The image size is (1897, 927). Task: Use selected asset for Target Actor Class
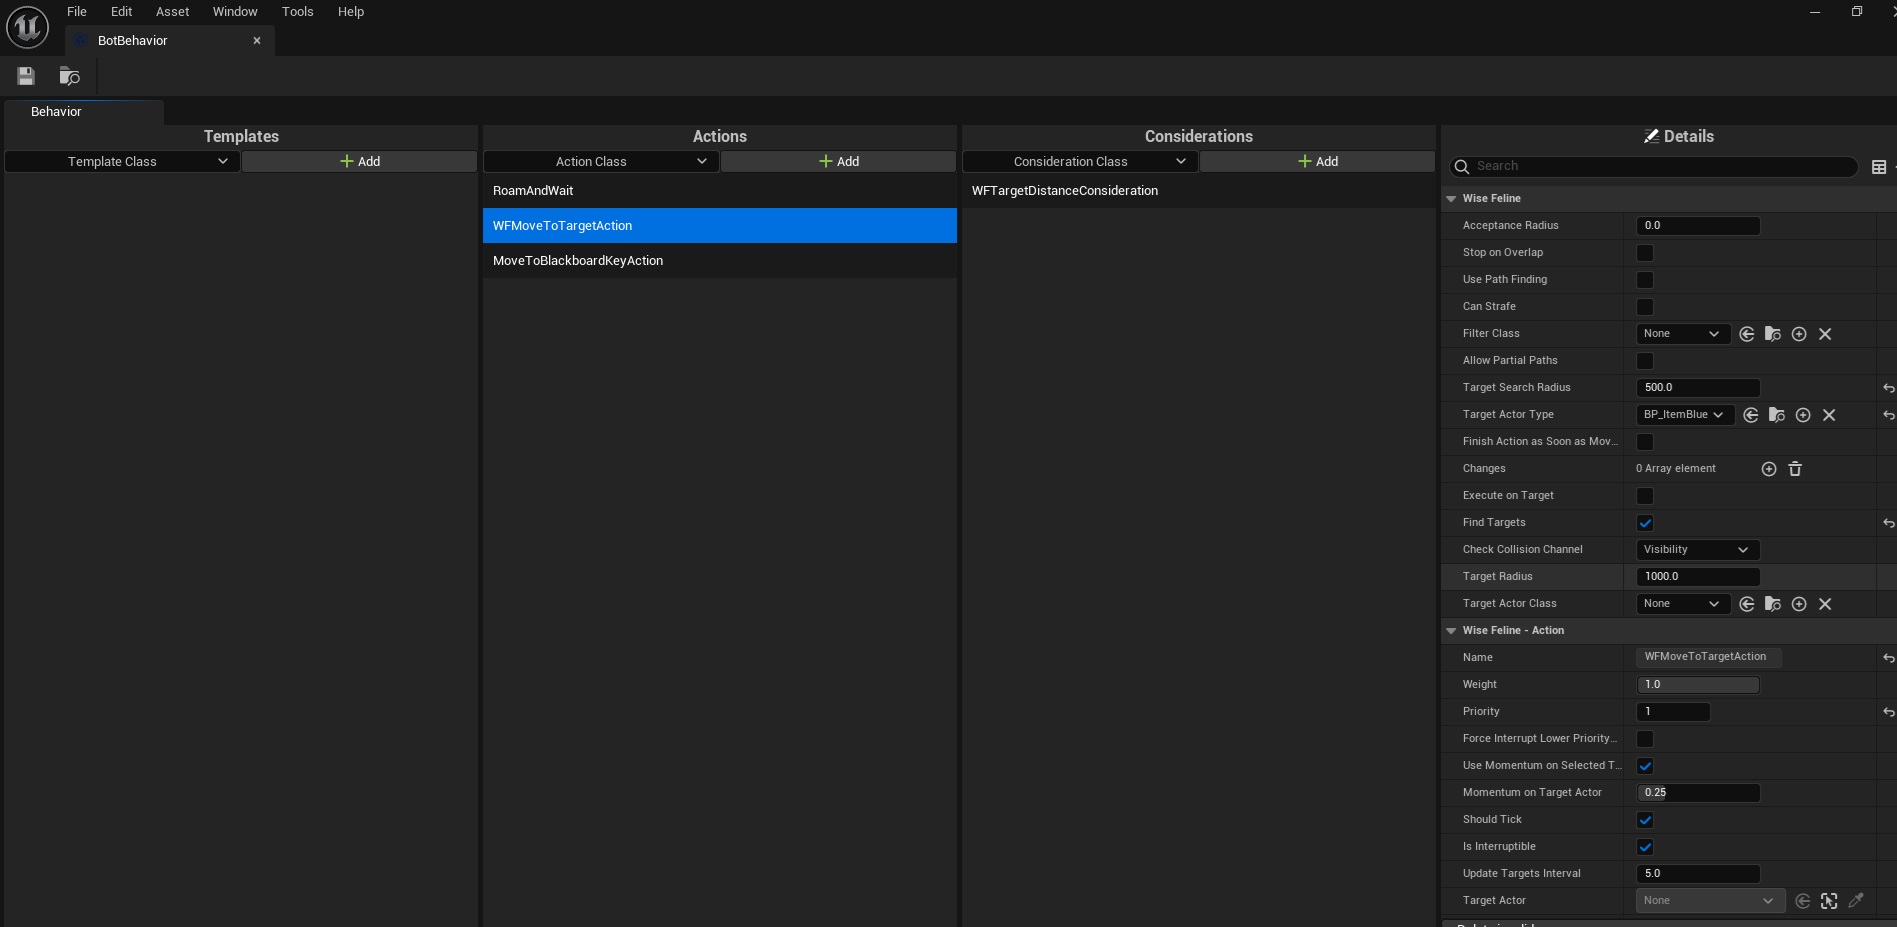pyautogui.click(x=1747, y=604)
